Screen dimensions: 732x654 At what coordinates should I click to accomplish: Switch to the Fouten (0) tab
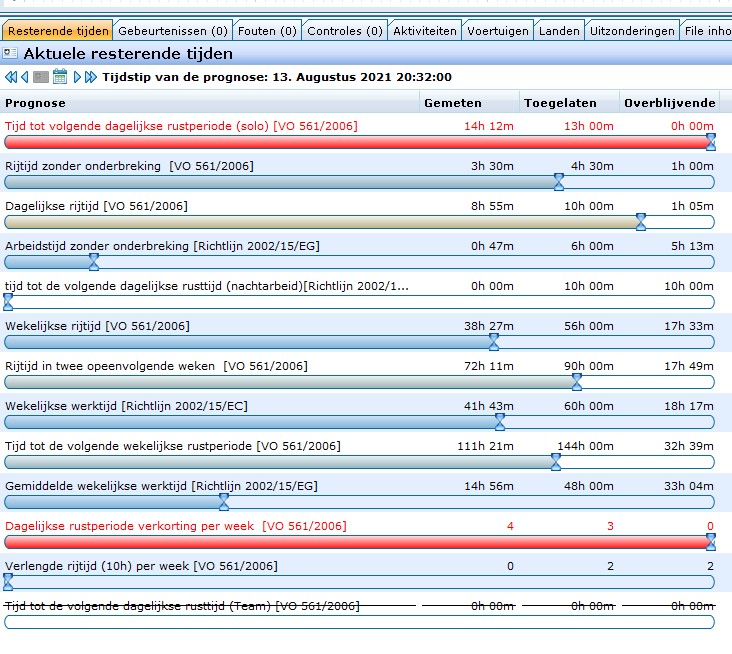tap(267, 31)
